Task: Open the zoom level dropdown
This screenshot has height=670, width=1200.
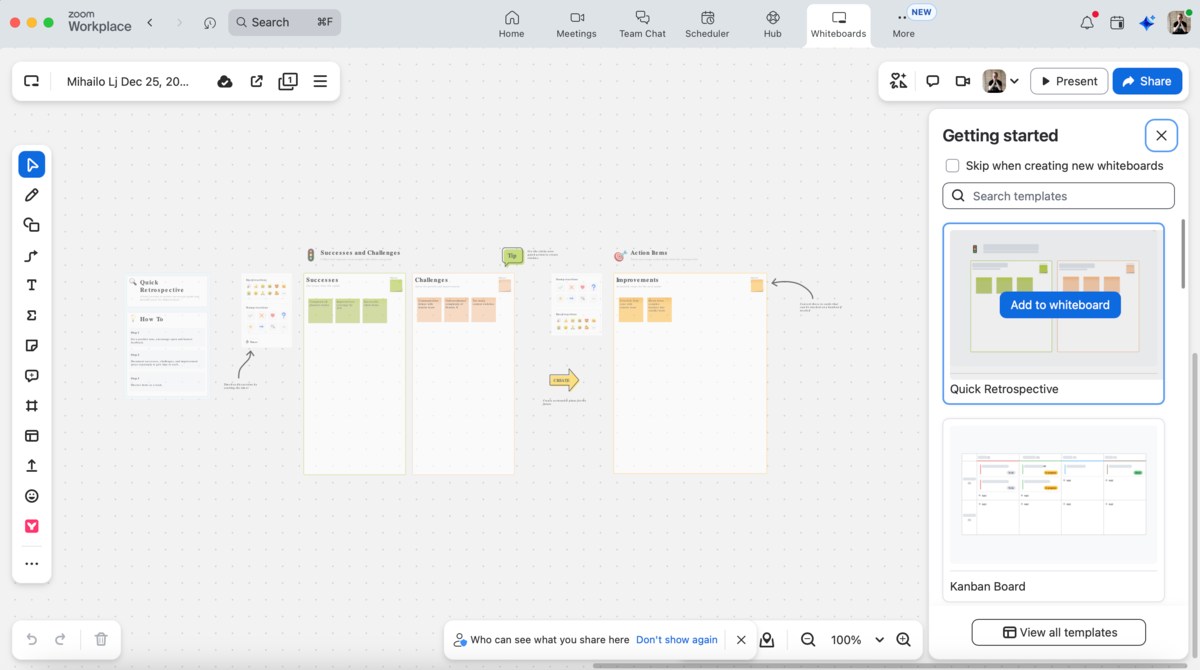Action: coord(879,639)
